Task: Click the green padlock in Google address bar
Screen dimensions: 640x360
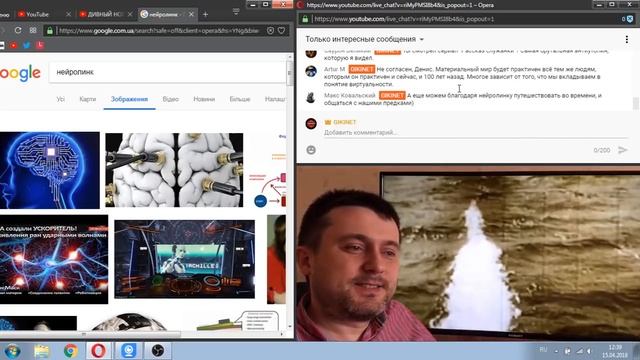Action: click(x=49, y=31)
